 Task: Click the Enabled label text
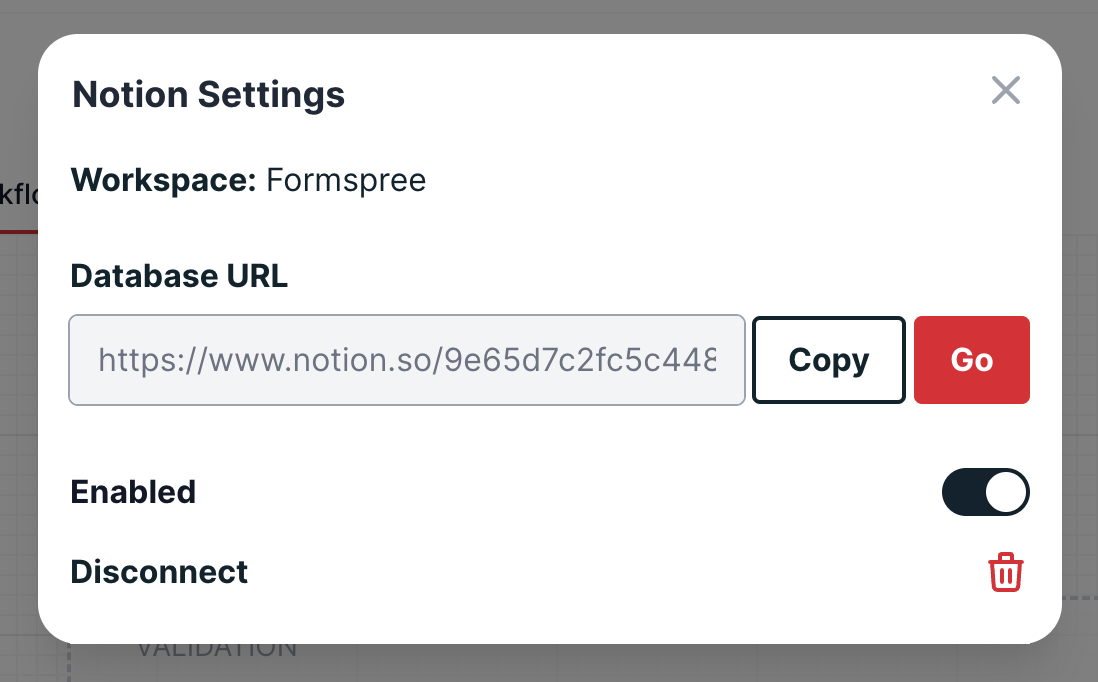(x=133, y=492)
